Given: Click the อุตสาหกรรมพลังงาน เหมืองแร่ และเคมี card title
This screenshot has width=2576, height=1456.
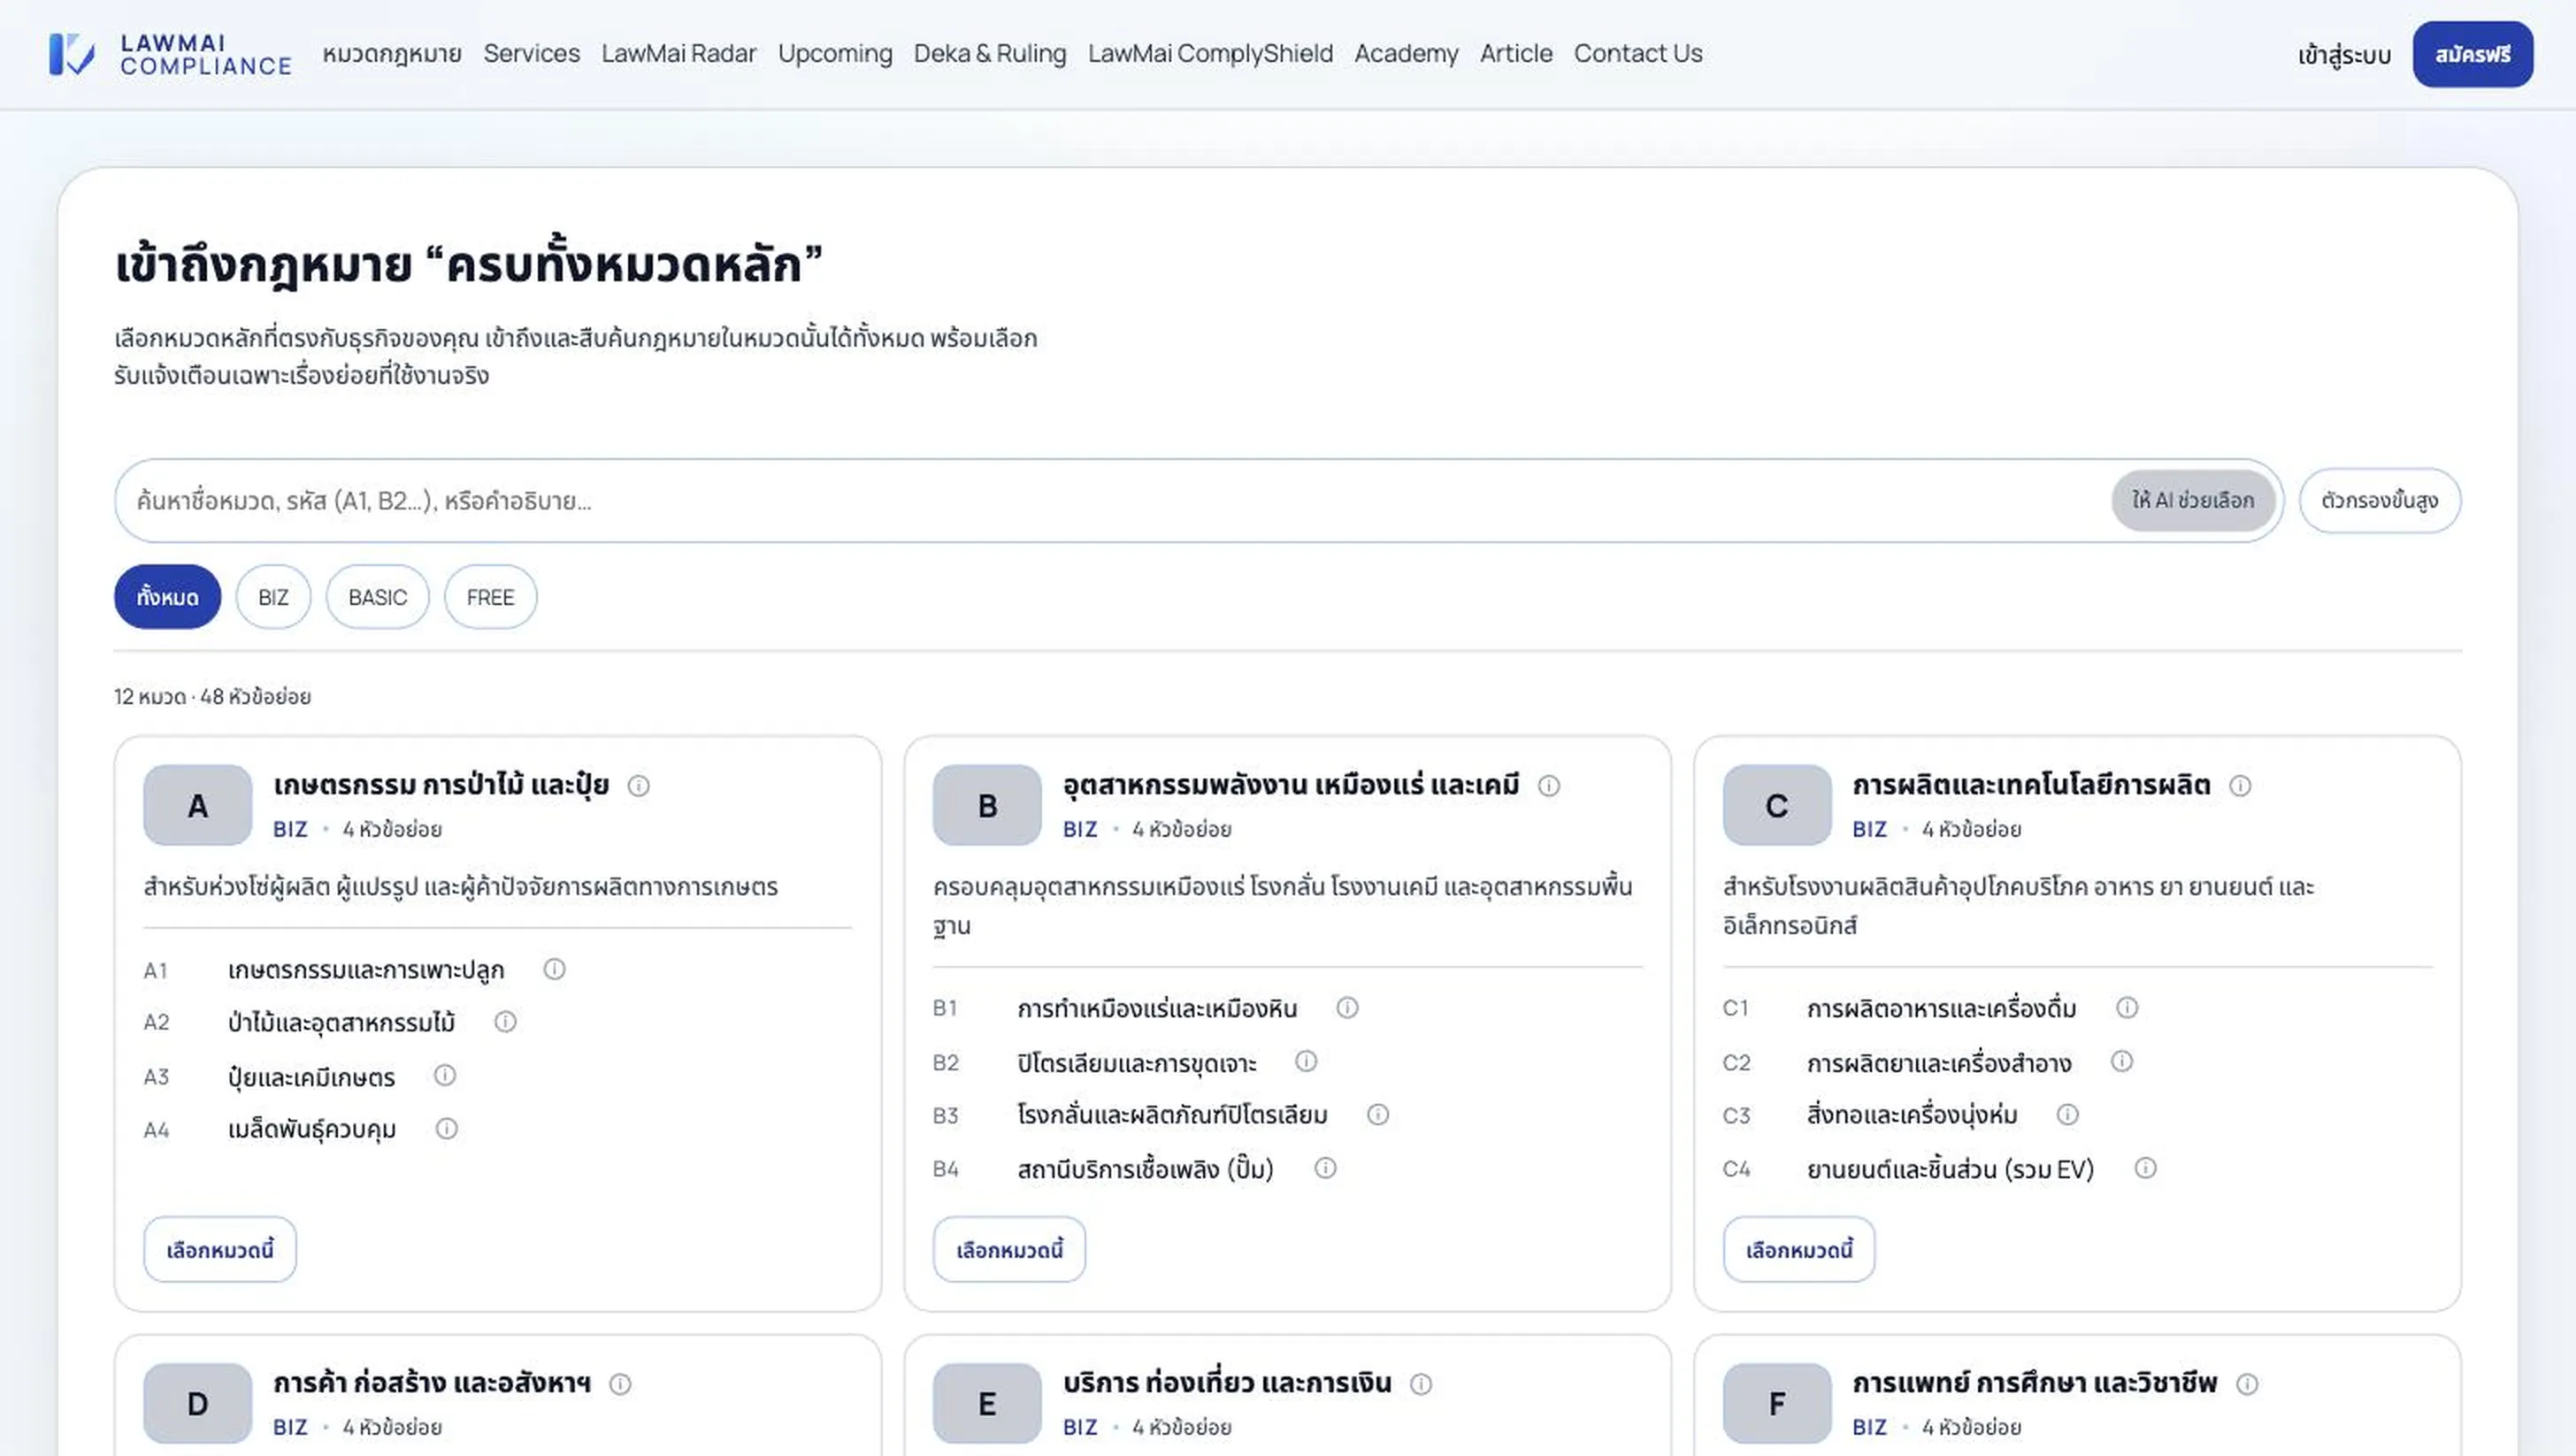Looking at the screenshot, I should click(1291, 785).
